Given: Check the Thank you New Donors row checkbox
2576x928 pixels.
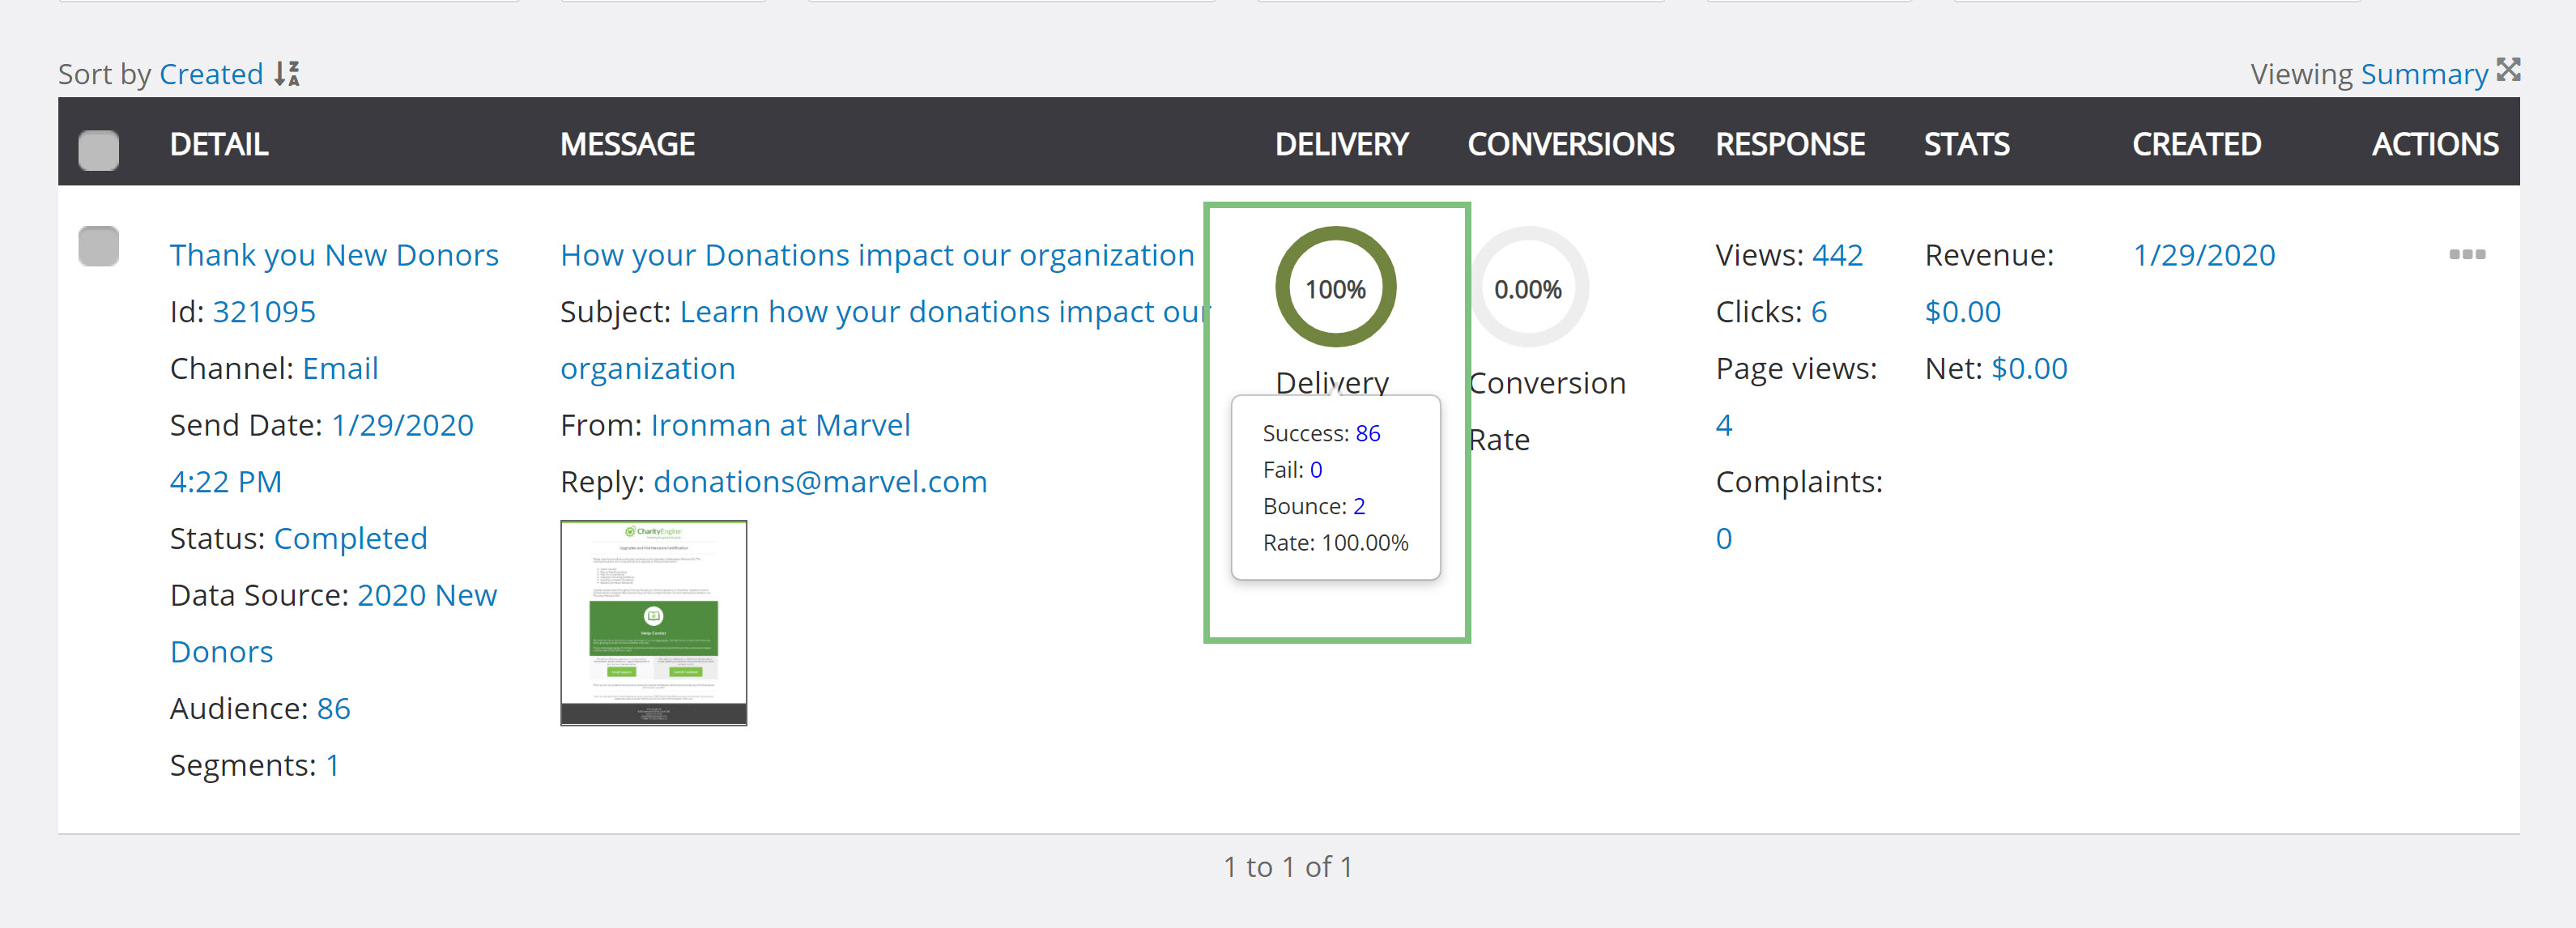Looking at the screenshot, I should coord(98,246).
